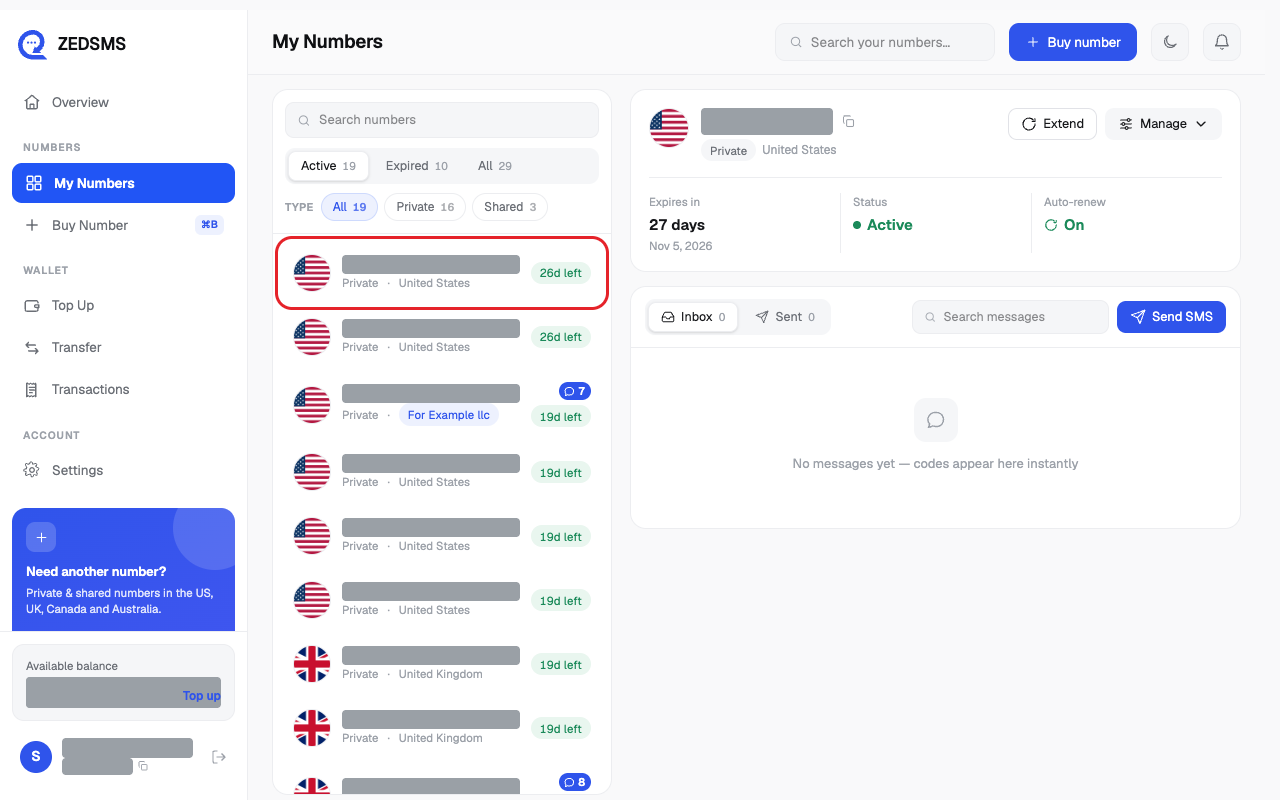Toggle dark mode with the moon icon
The image size is (1280, 800).
point(1170,42)
